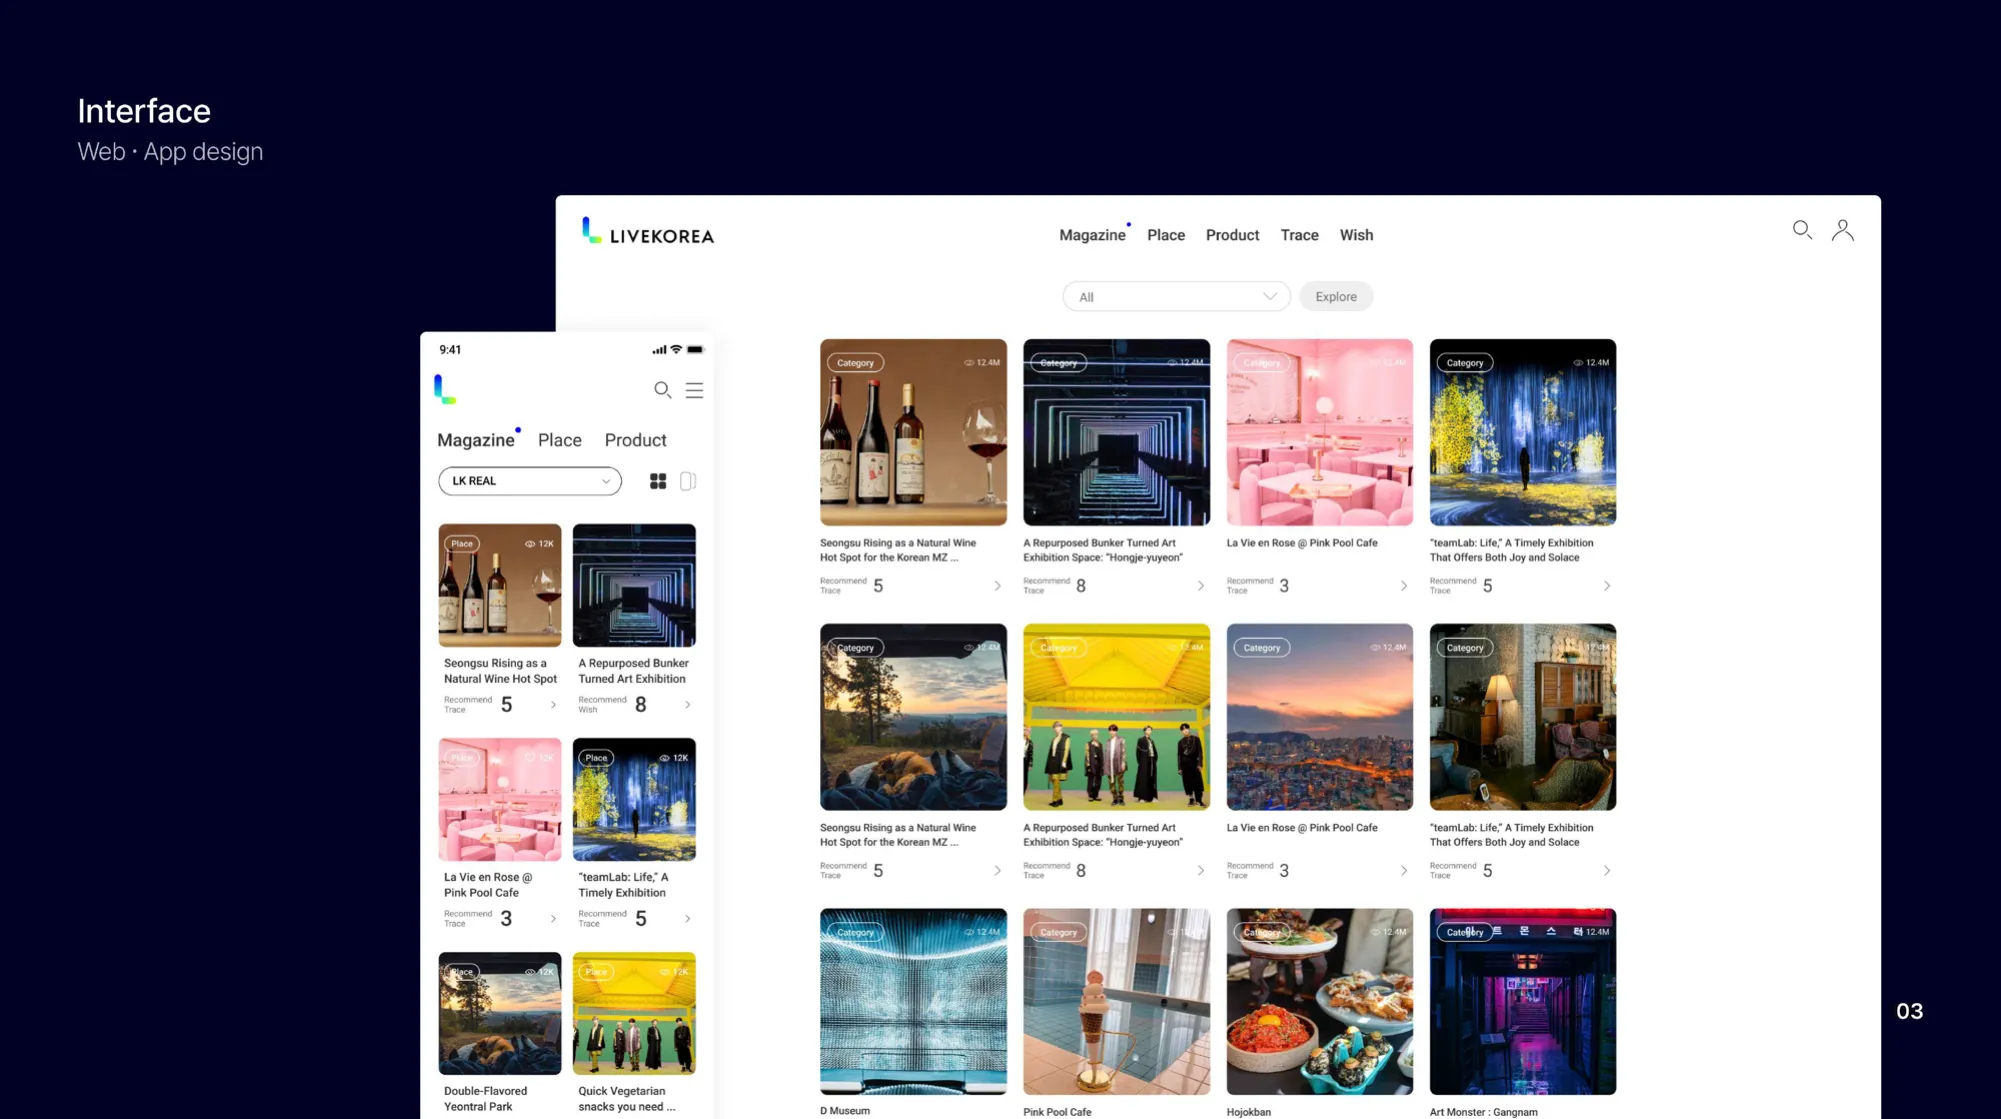Click the web search magnifier icon
The height and width of the screenshot is (1119, 2001).
click(1802, 230)
